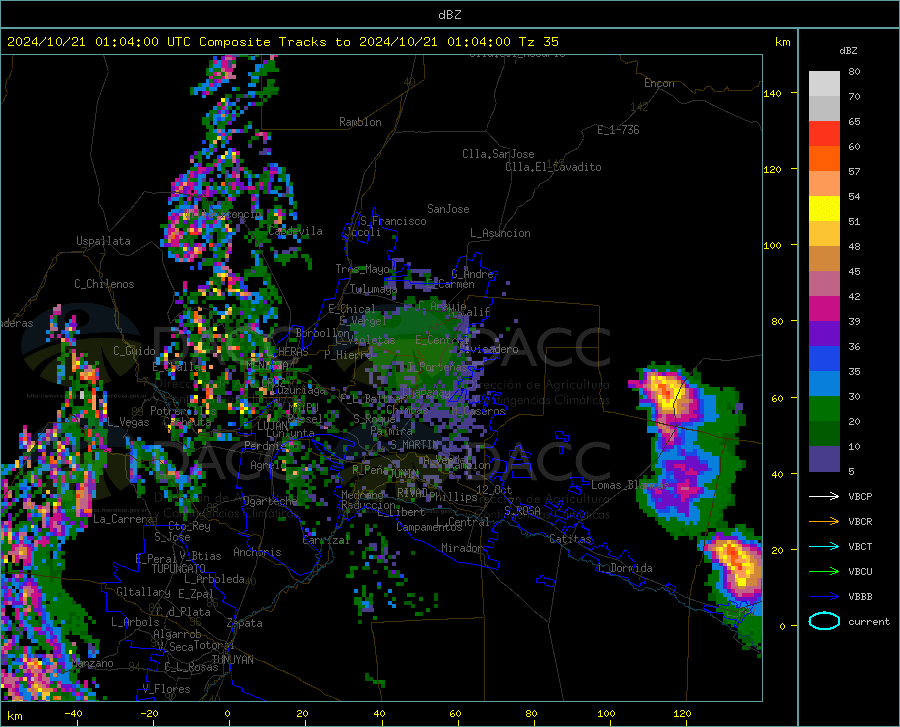Screen dimensions: 900x727
Task: Click the C_Chilenos label
Action: pyautogui.click(x=104, y=284)
